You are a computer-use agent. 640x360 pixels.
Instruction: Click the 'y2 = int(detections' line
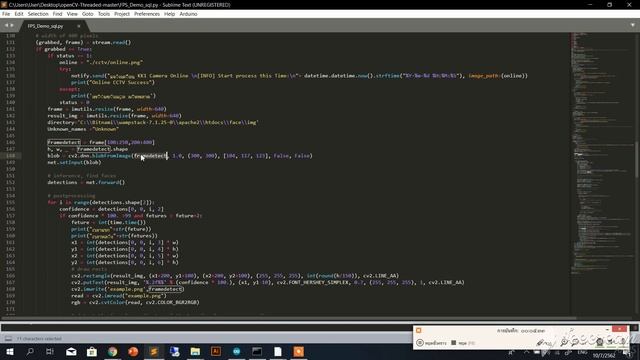(125, 262)
